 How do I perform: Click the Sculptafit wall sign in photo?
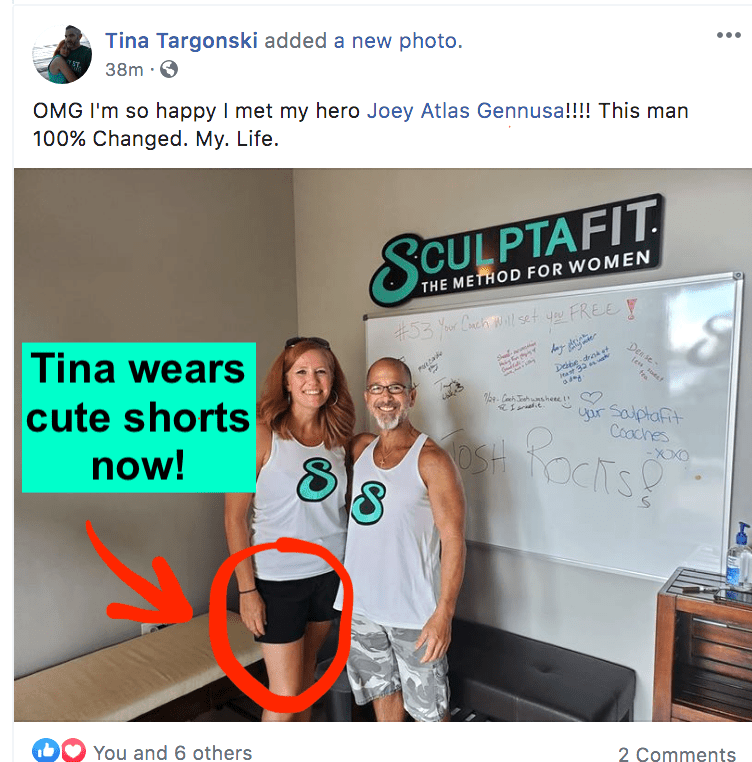pyautogui.click(x=515, y=251)
